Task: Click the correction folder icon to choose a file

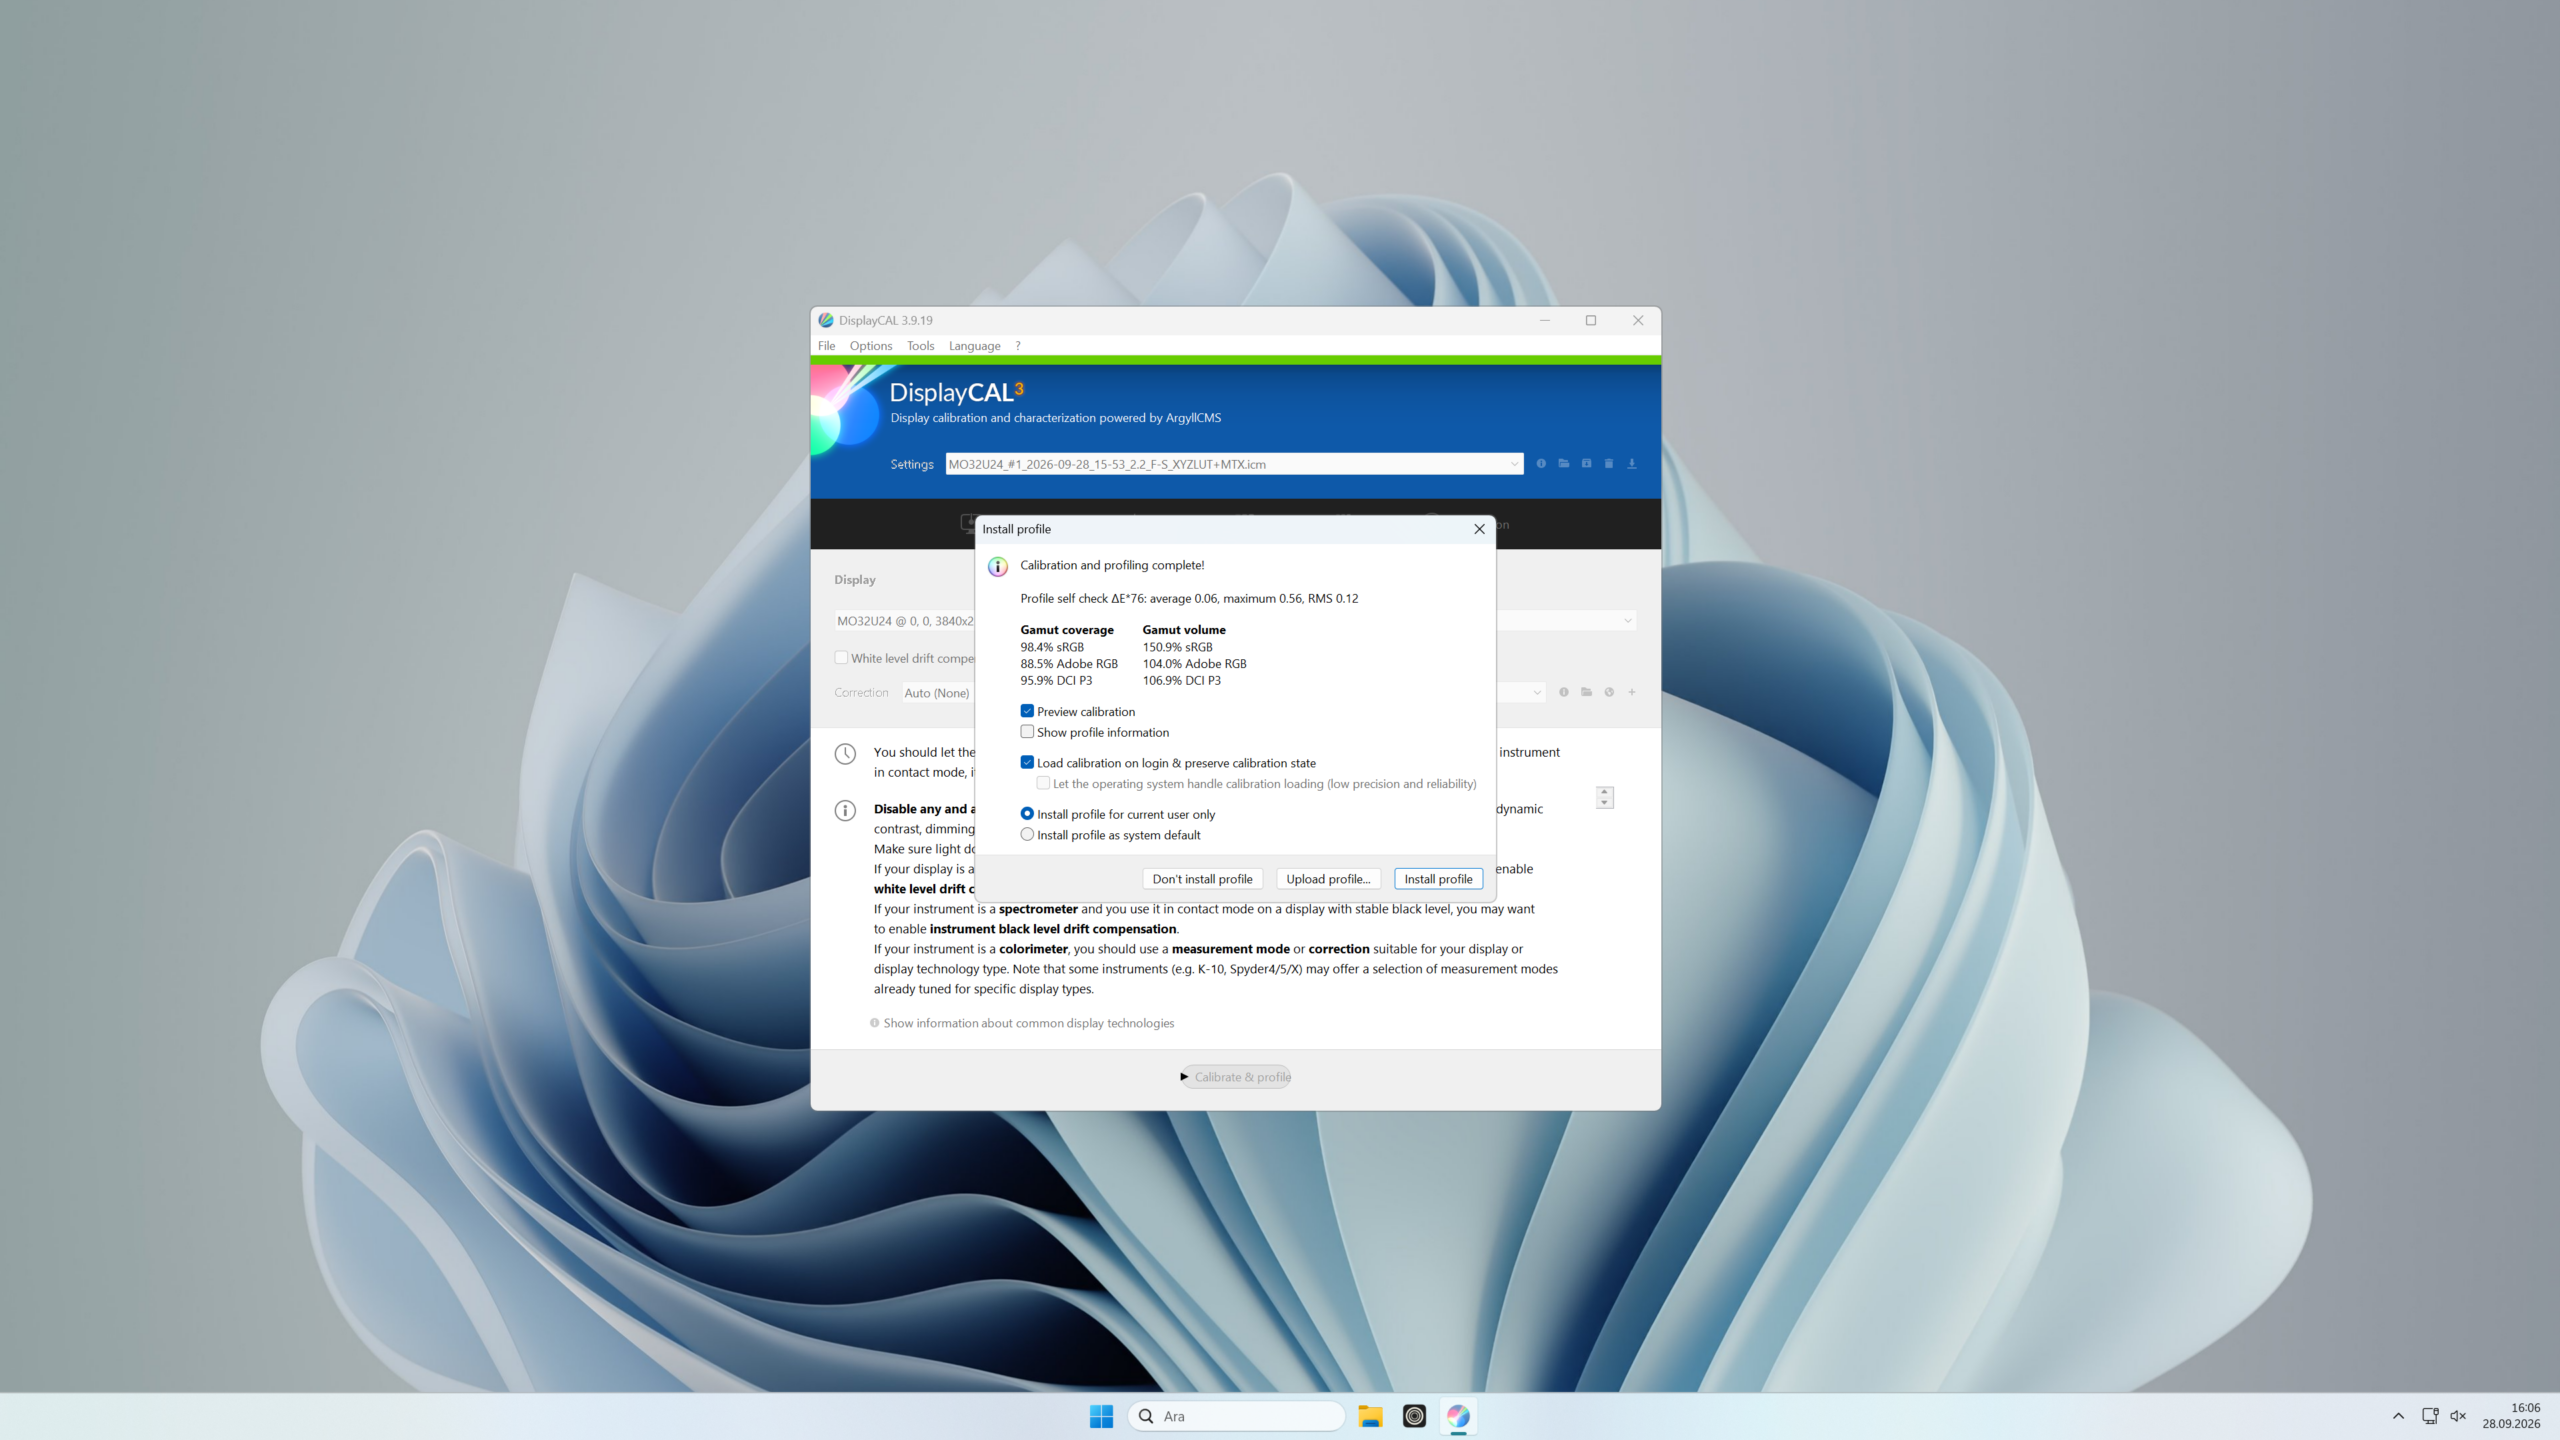Action: coord(1586,692)
